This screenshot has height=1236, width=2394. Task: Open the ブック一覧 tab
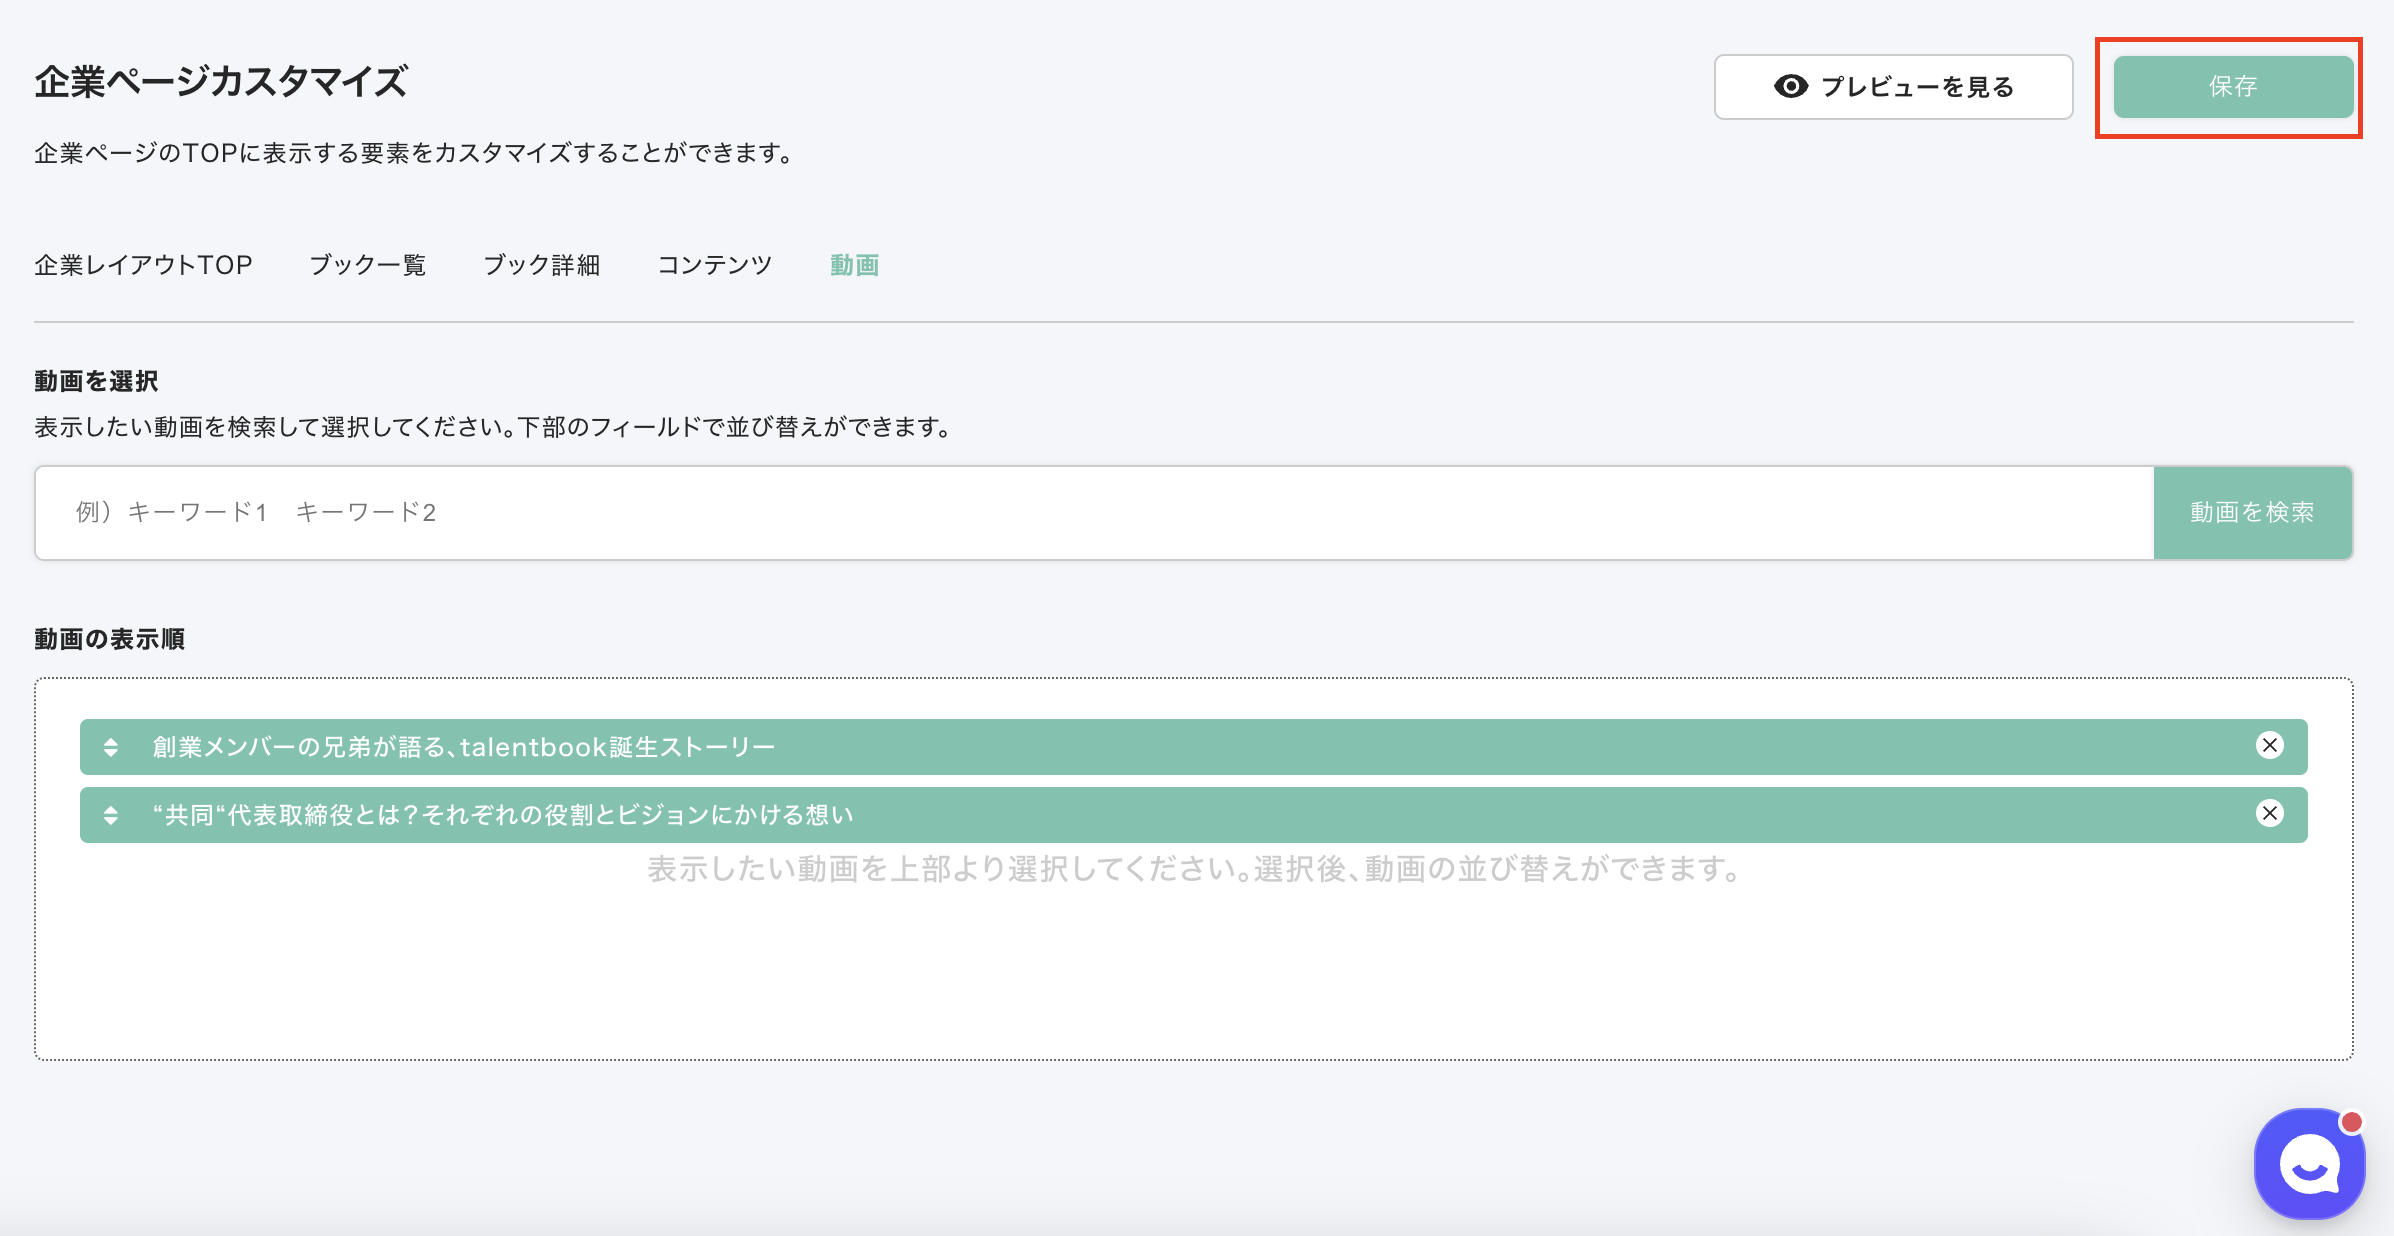367,265
